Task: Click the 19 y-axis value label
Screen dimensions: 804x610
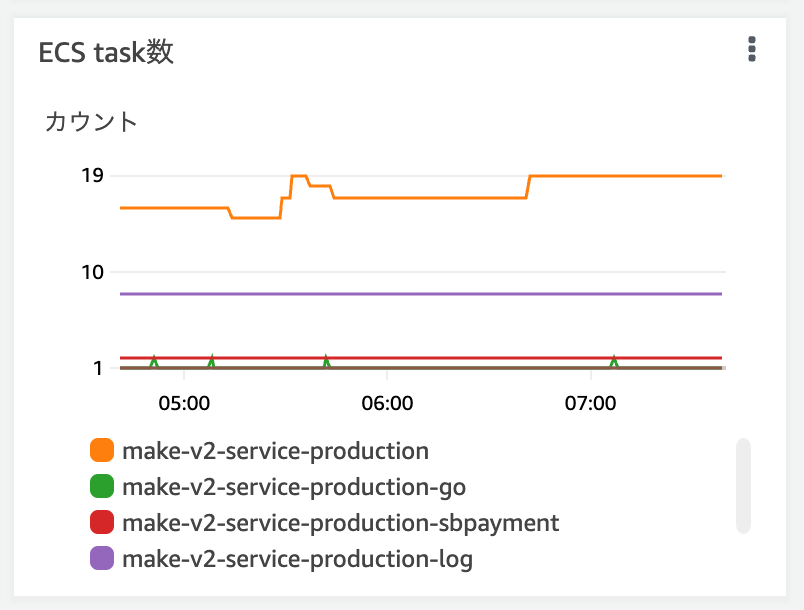Action: pos(92,176)
